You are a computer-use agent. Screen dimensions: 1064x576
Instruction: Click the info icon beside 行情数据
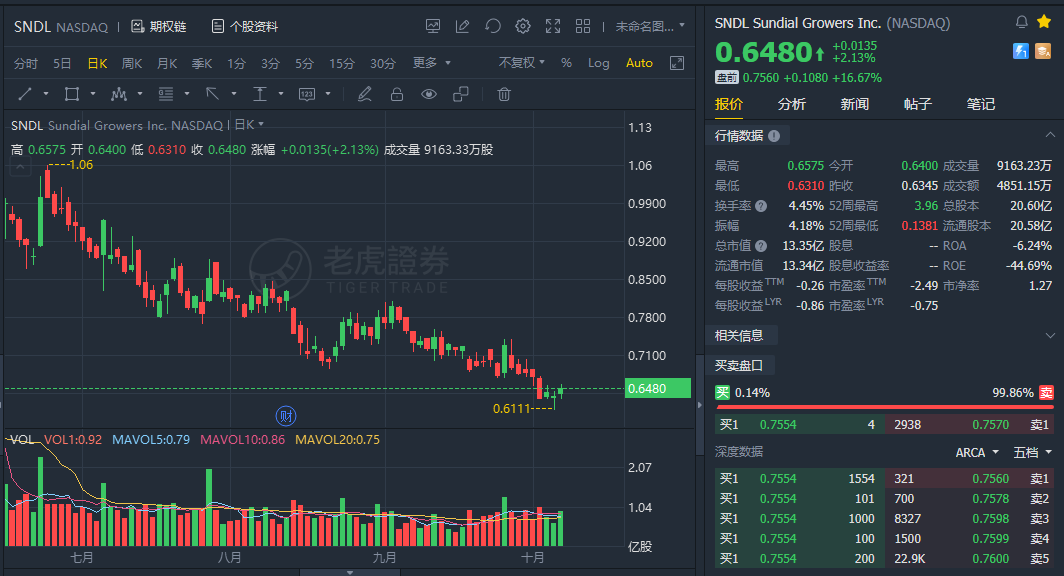pyautogui.click(x=774, y=136)
